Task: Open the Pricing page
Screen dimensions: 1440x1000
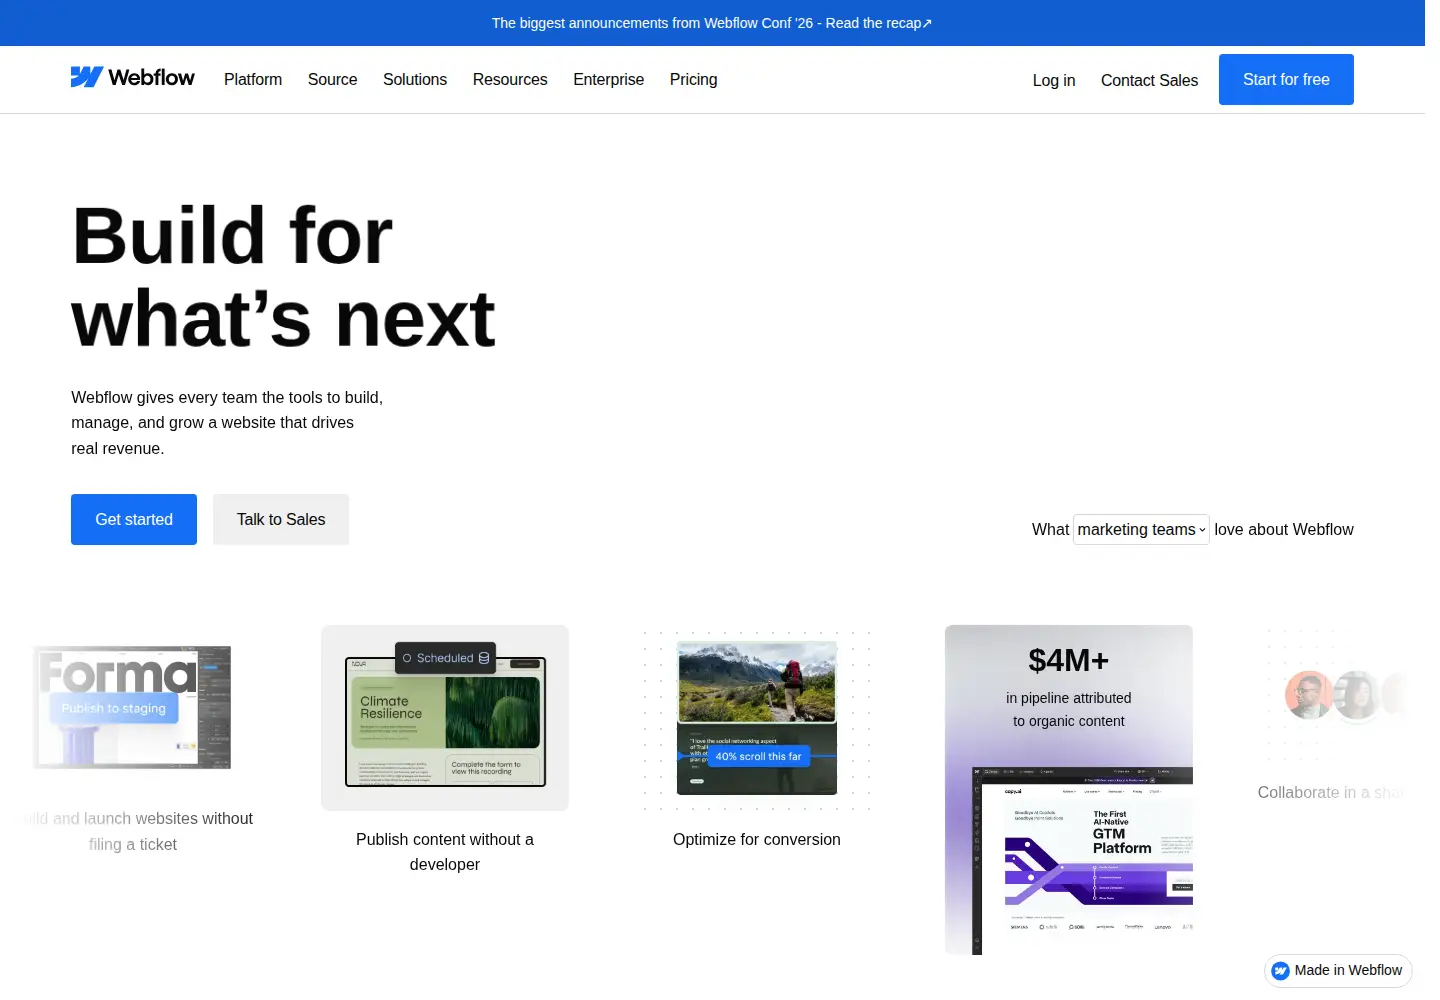Action: click(693, 79)
